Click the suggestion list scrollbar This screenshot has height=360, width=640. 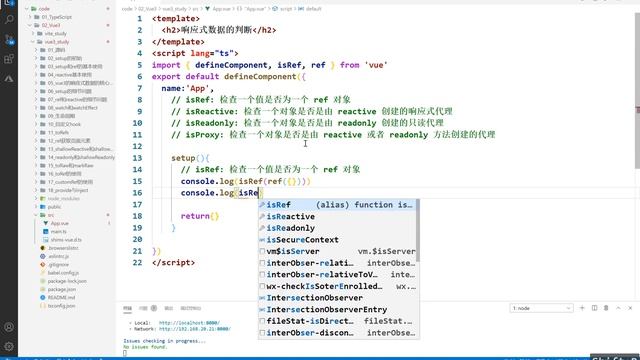tap(418, 231)
